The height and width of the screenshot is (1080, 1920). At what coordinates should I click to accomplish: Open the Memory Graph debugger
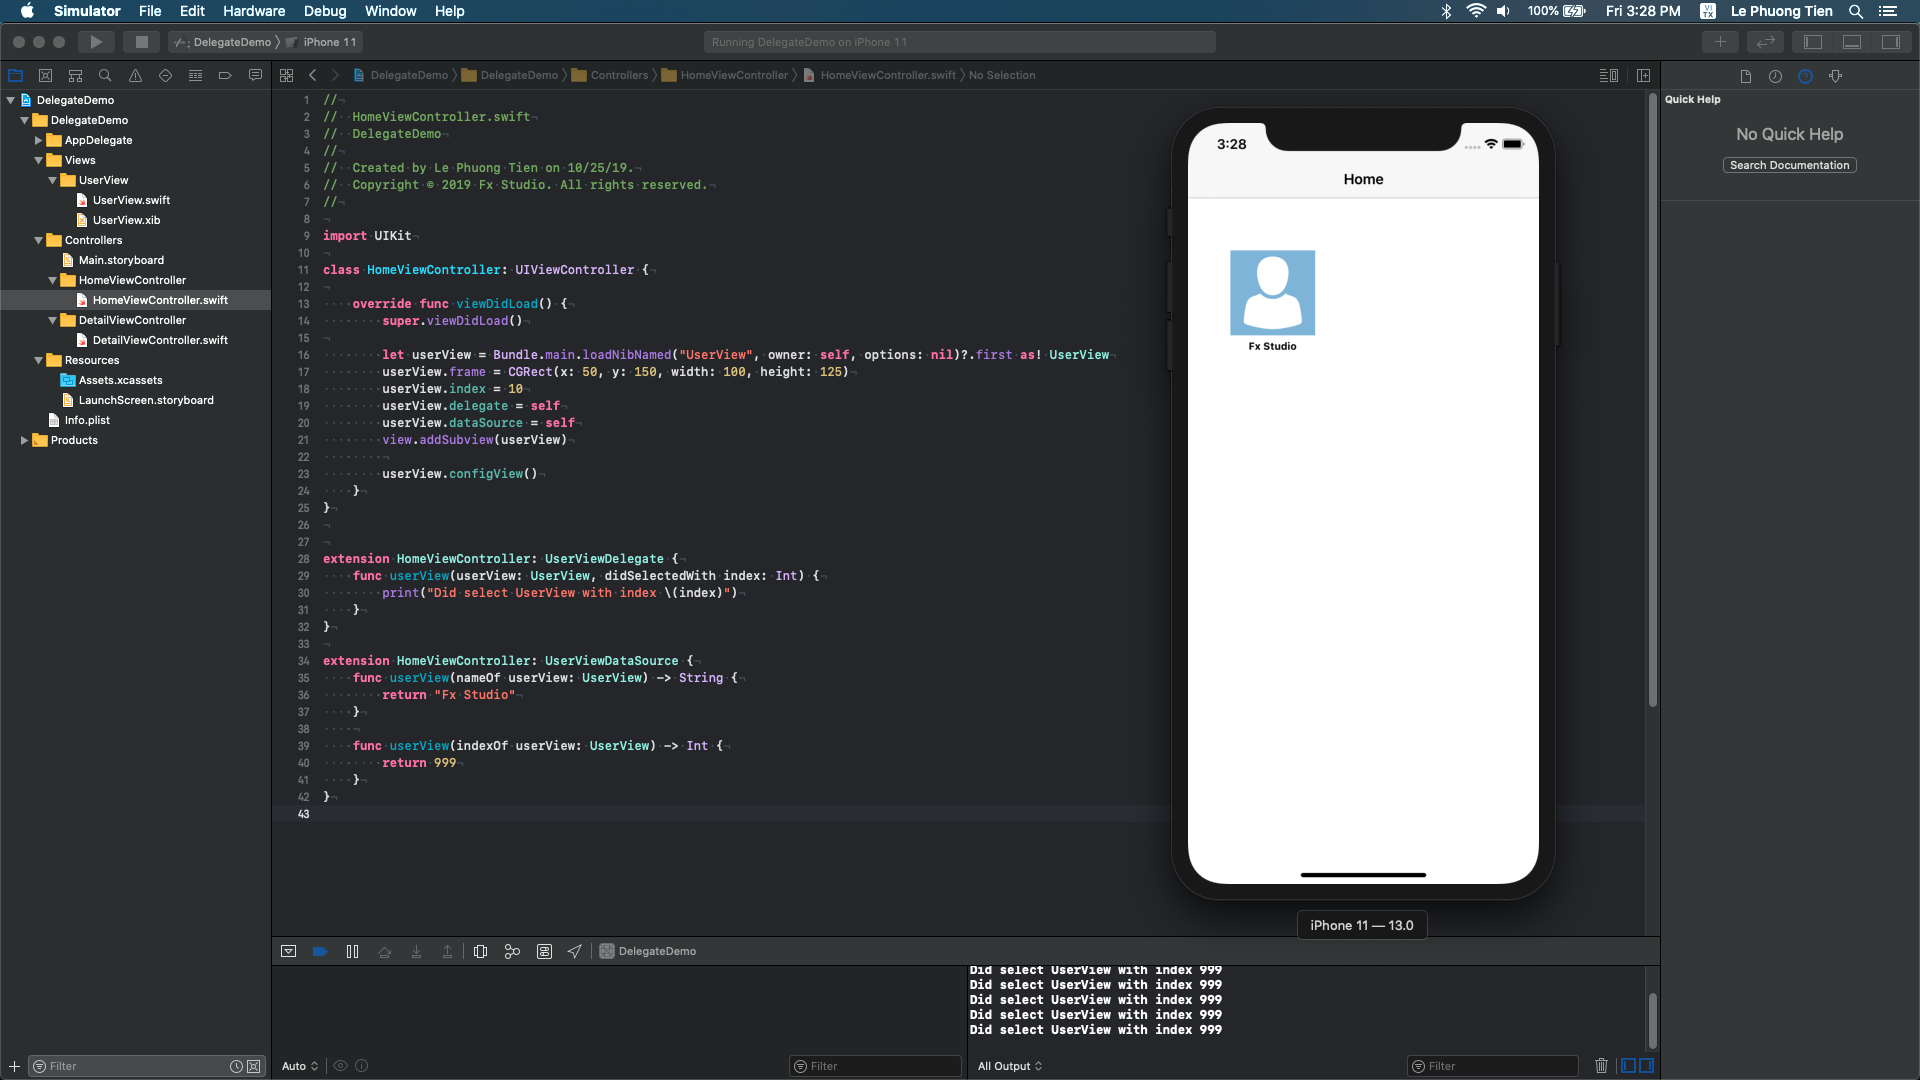click(512, 951)
